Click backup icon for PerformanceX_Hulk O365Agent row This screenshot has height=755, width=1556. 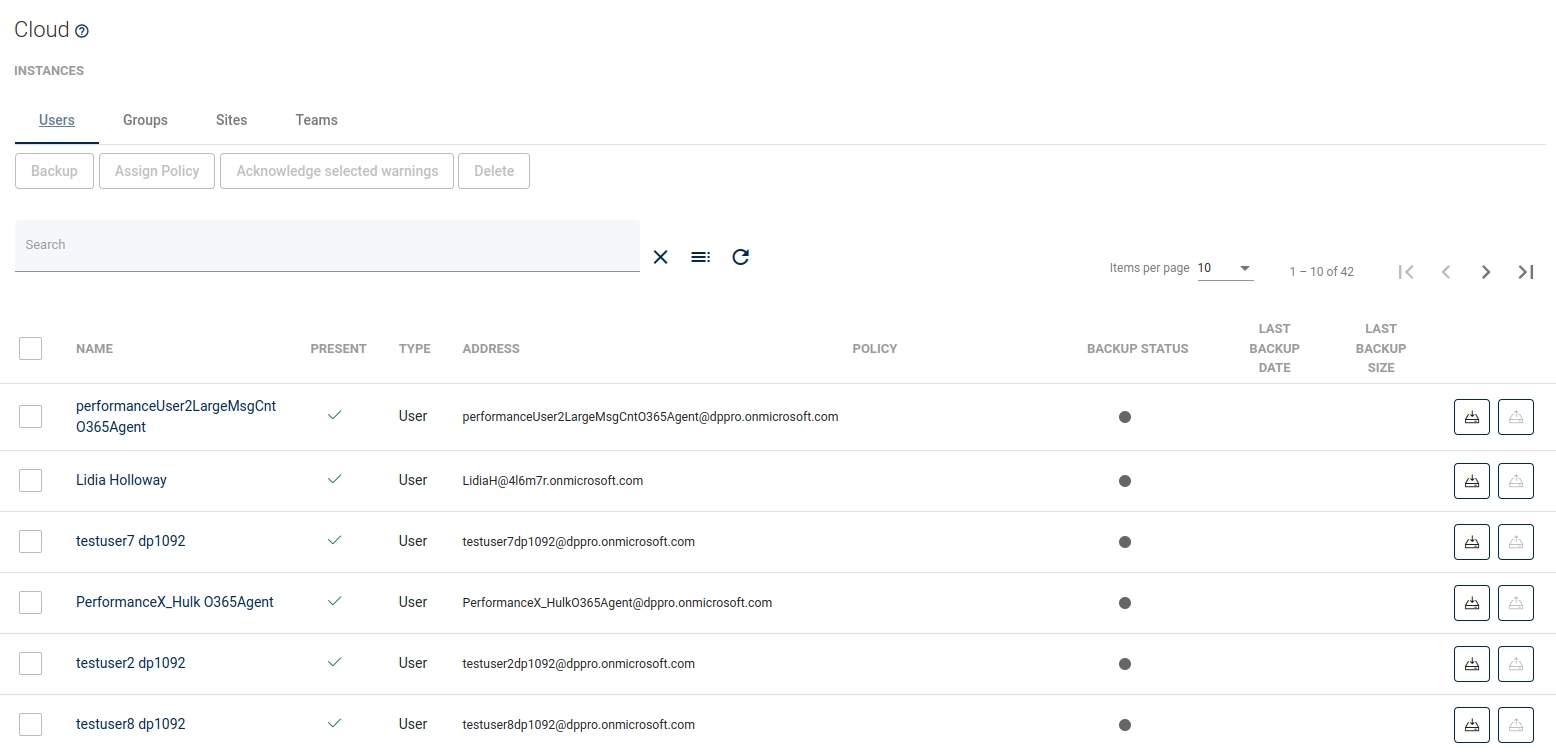click(1471, 604)
